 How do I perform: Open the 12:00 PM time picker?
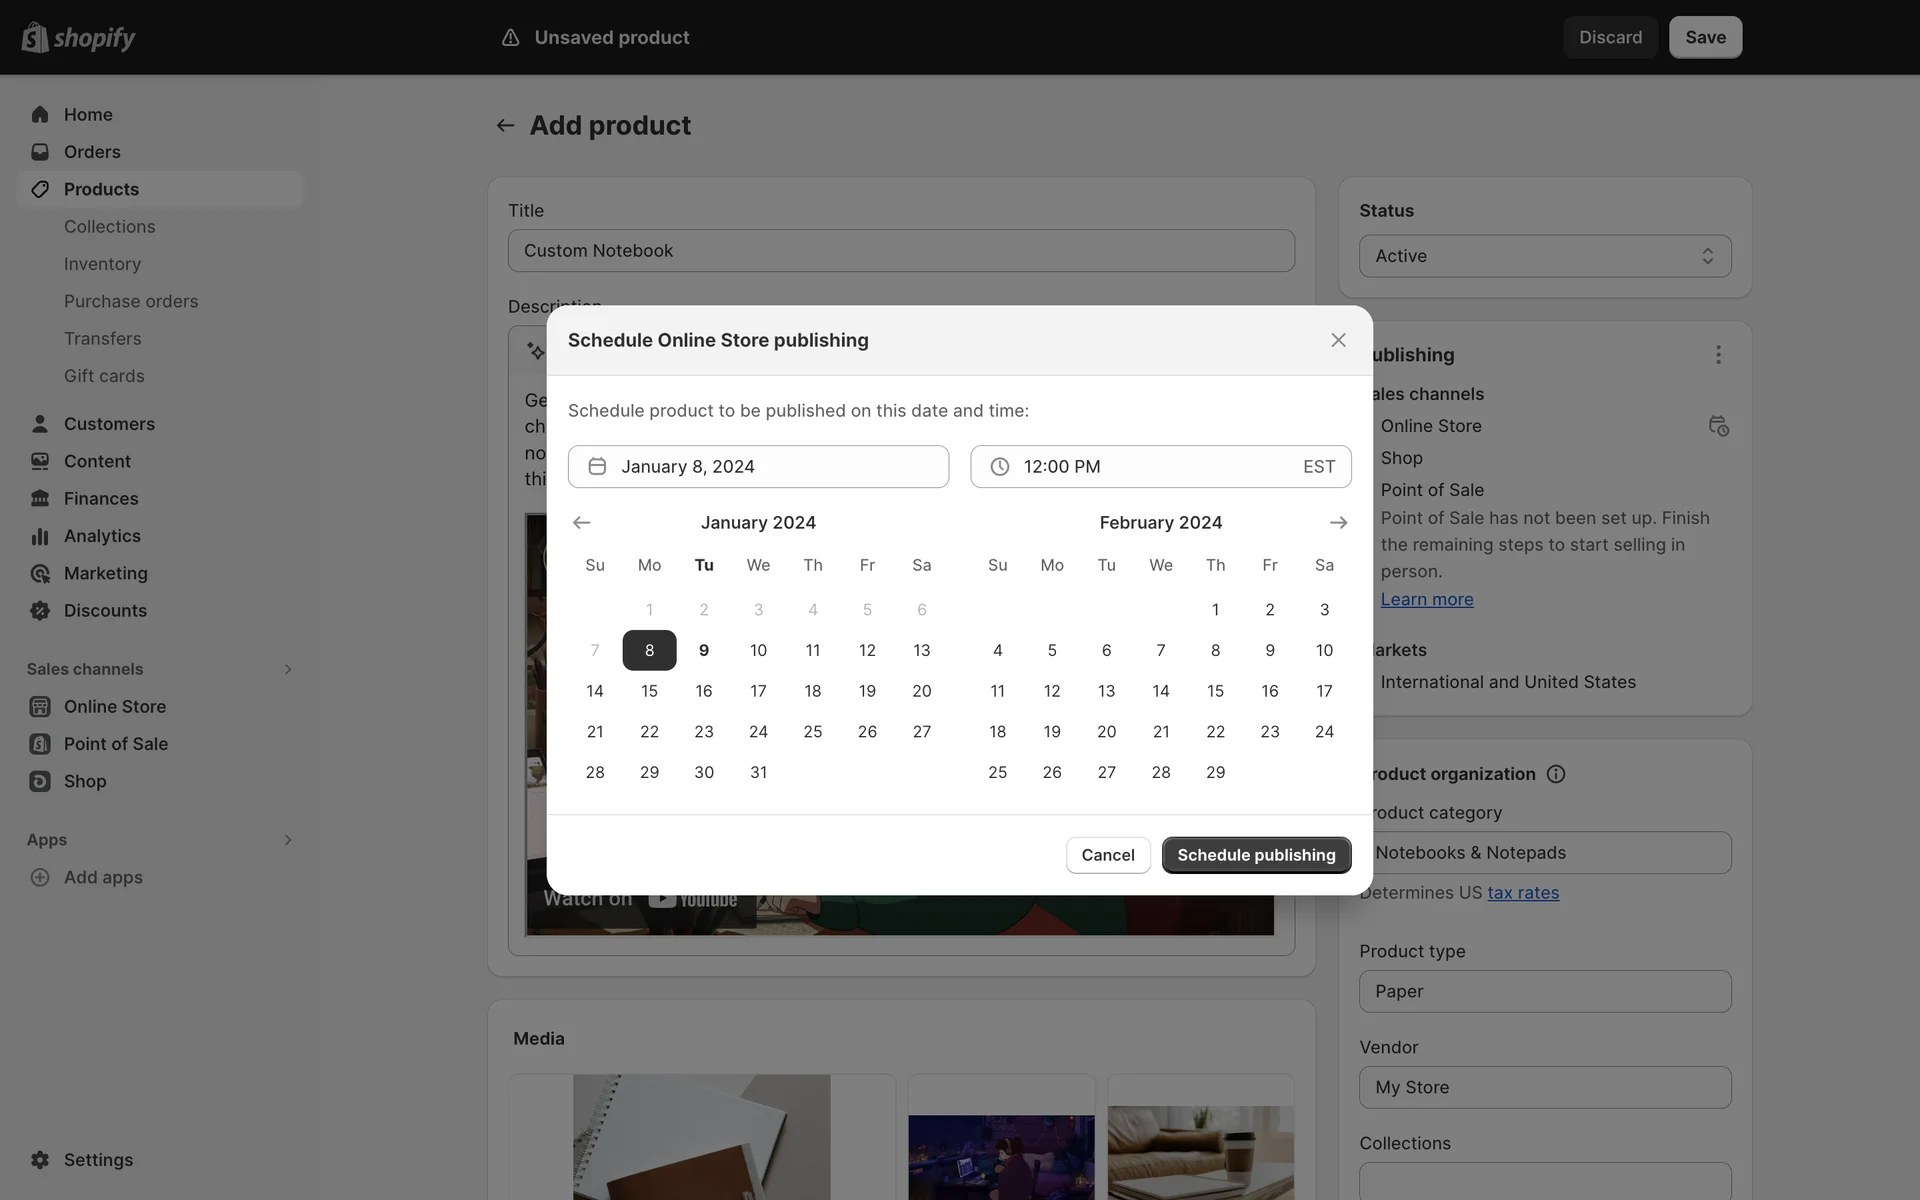click(1160, 467)
